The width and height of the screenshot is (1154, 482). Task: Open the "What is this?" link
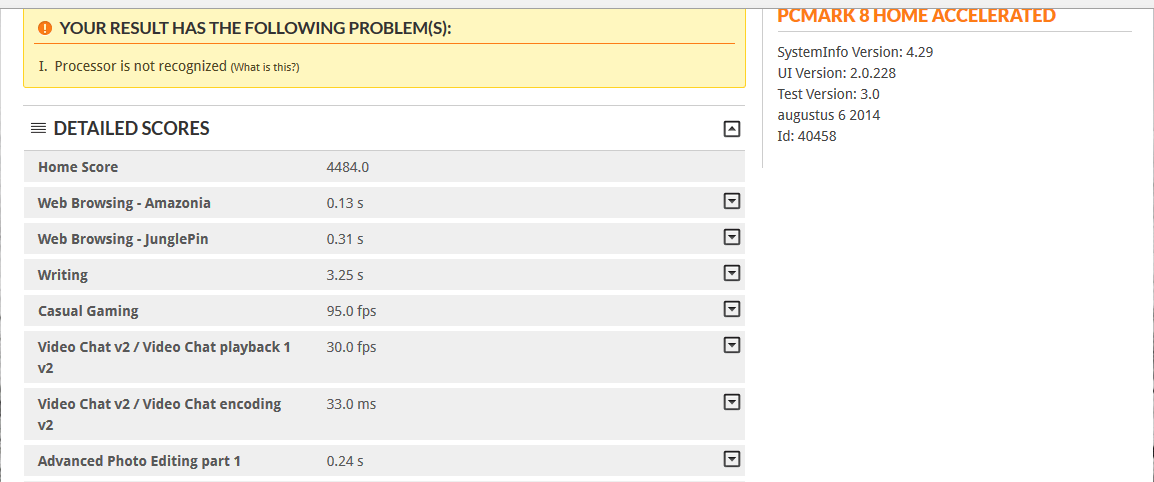click(x=265, y=67)
